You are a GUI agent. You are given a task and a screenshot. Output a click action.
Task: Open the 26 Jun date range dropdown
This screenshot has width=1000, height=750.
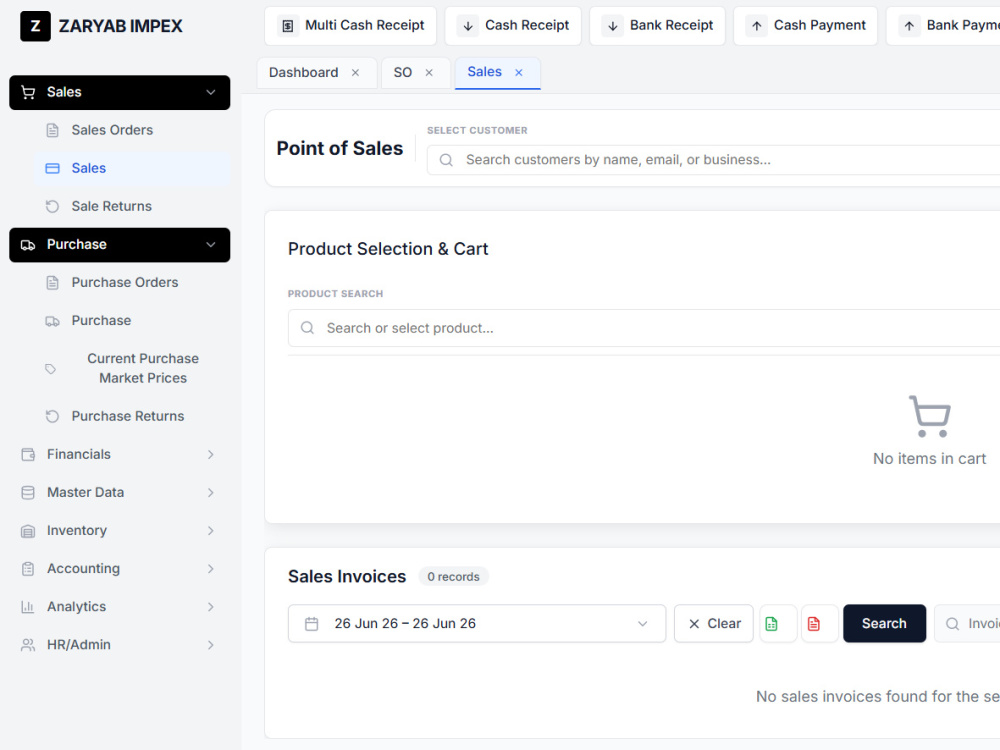(477, 624)
